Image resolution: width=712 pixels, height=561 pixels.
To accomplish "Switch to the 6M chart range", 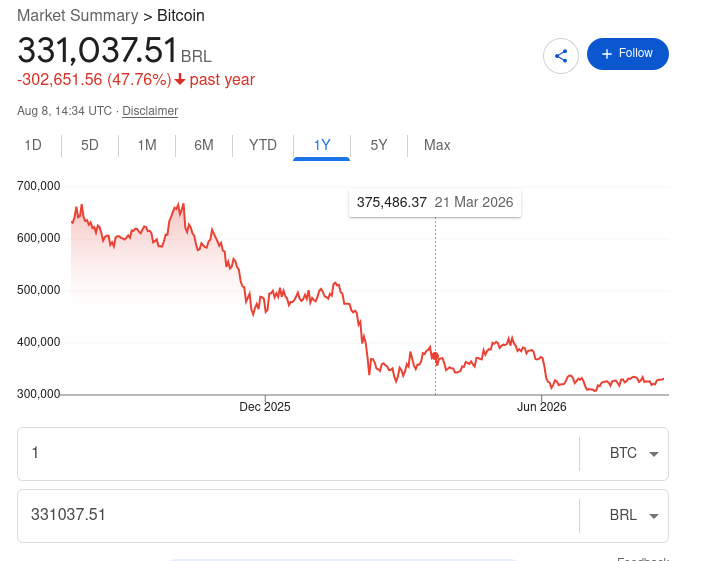I will point(204,145).
